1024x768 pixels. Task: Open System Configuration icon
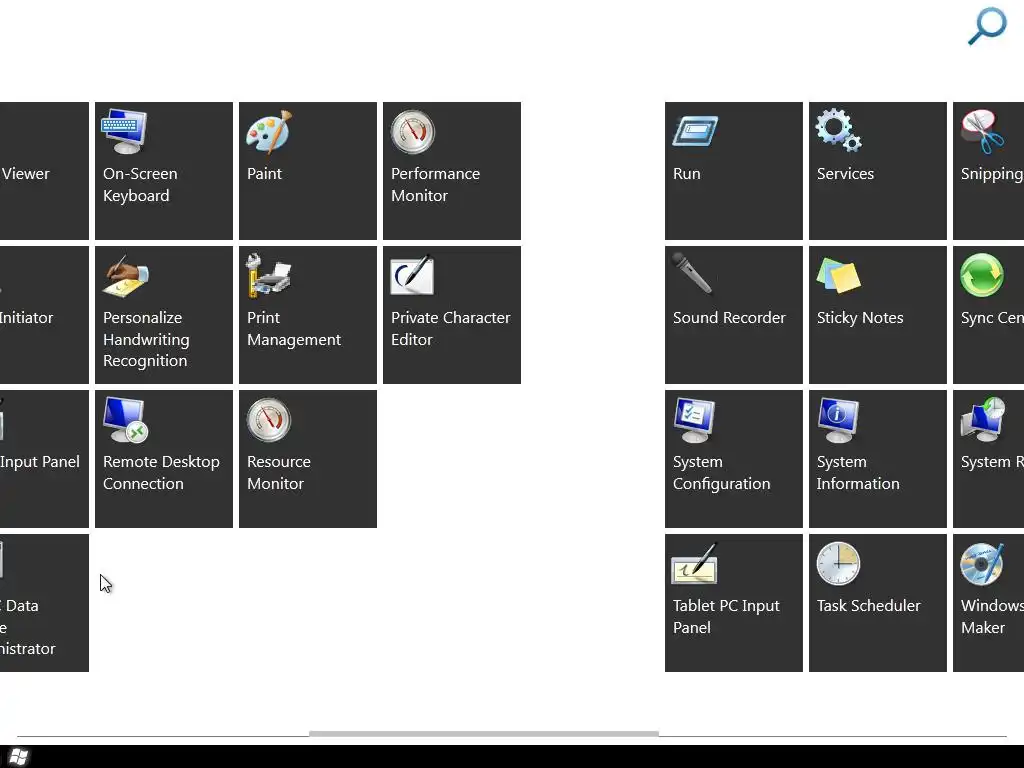[695, 420]
